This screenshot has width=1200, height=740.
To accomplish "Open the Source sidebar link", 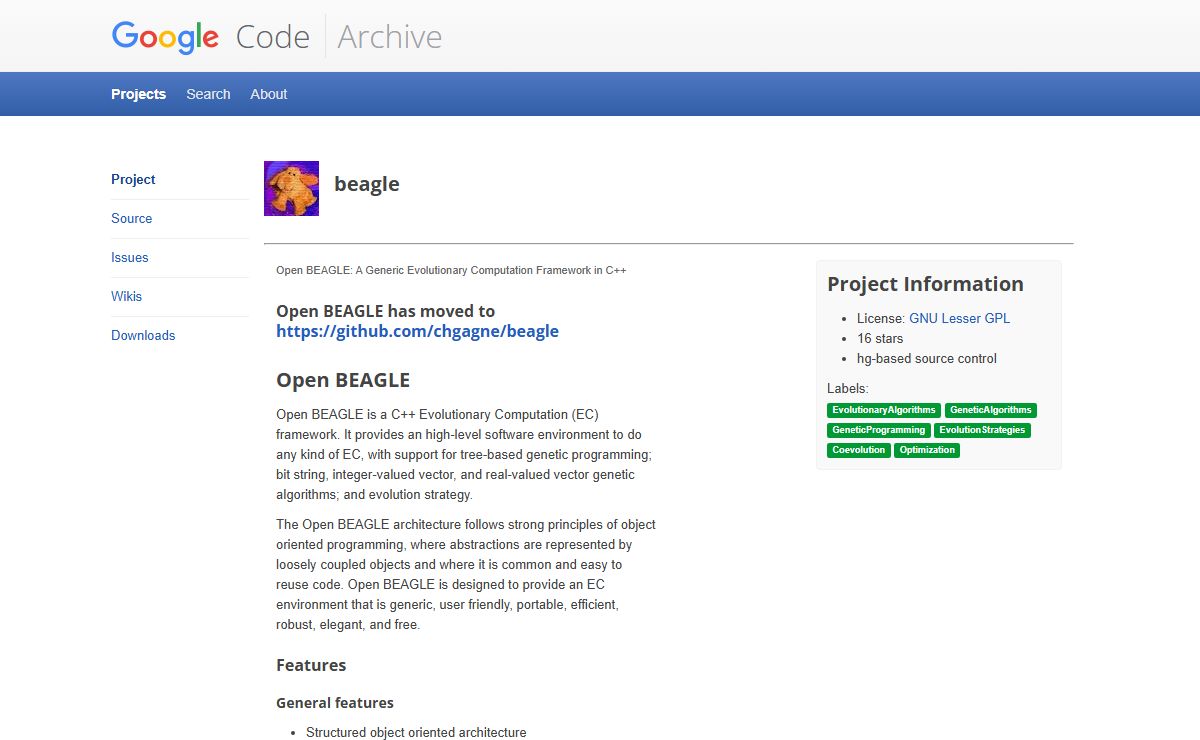I will tap(131, 218).
